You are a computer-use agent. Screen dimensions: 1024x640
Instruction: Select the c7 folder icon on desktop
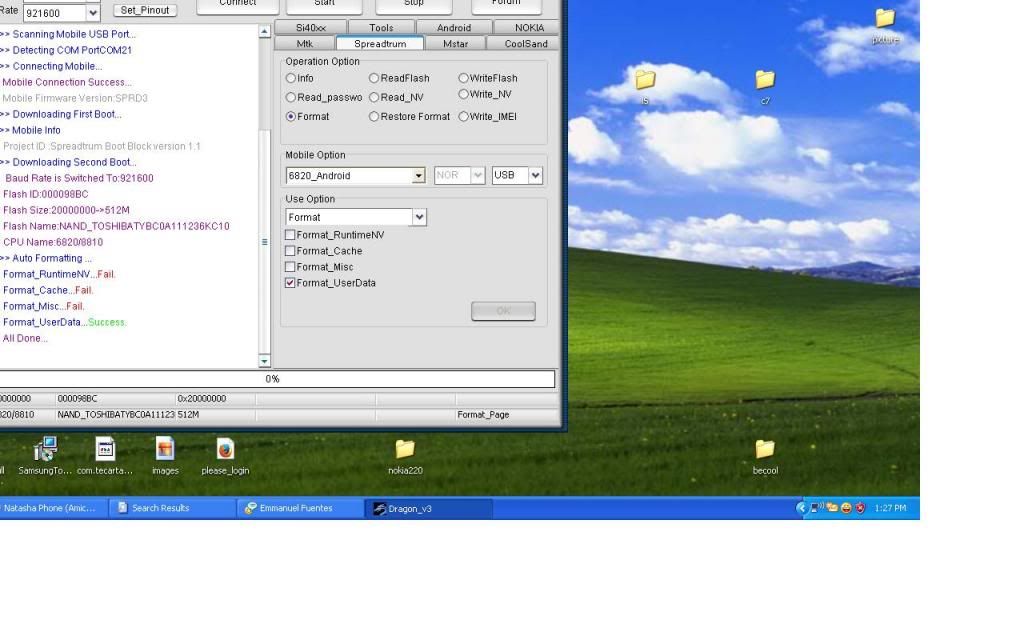[x=765, y=80]
